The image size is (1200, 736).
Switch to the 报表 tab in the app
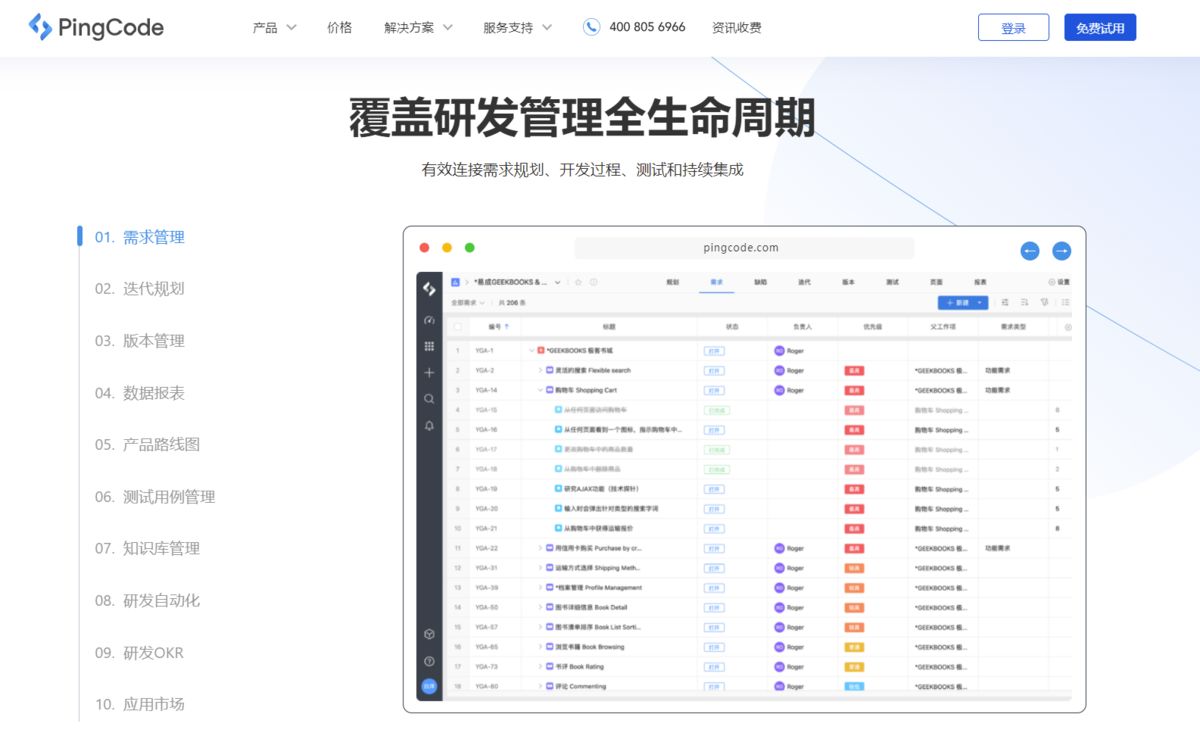click(x=980, y=282)
